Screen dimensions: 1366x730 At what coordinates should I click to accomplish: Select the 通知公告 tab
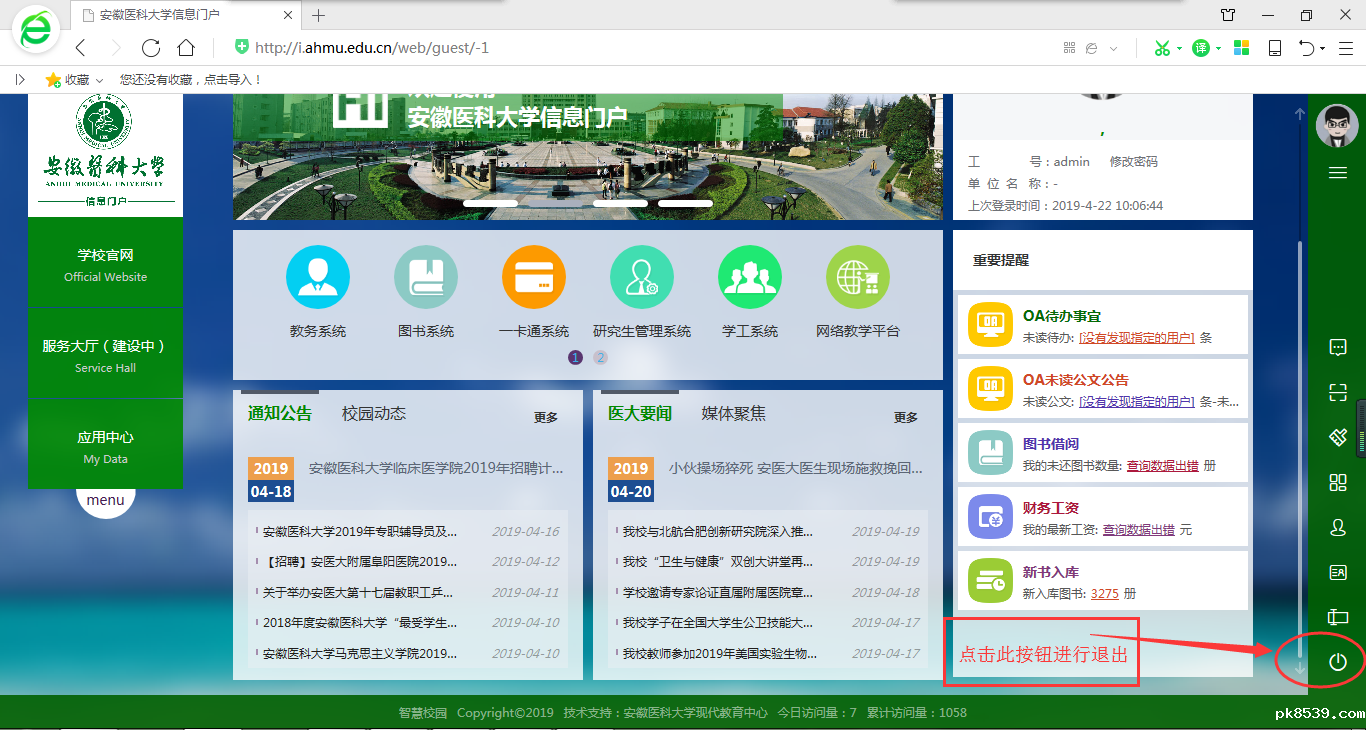pos(280,414)
